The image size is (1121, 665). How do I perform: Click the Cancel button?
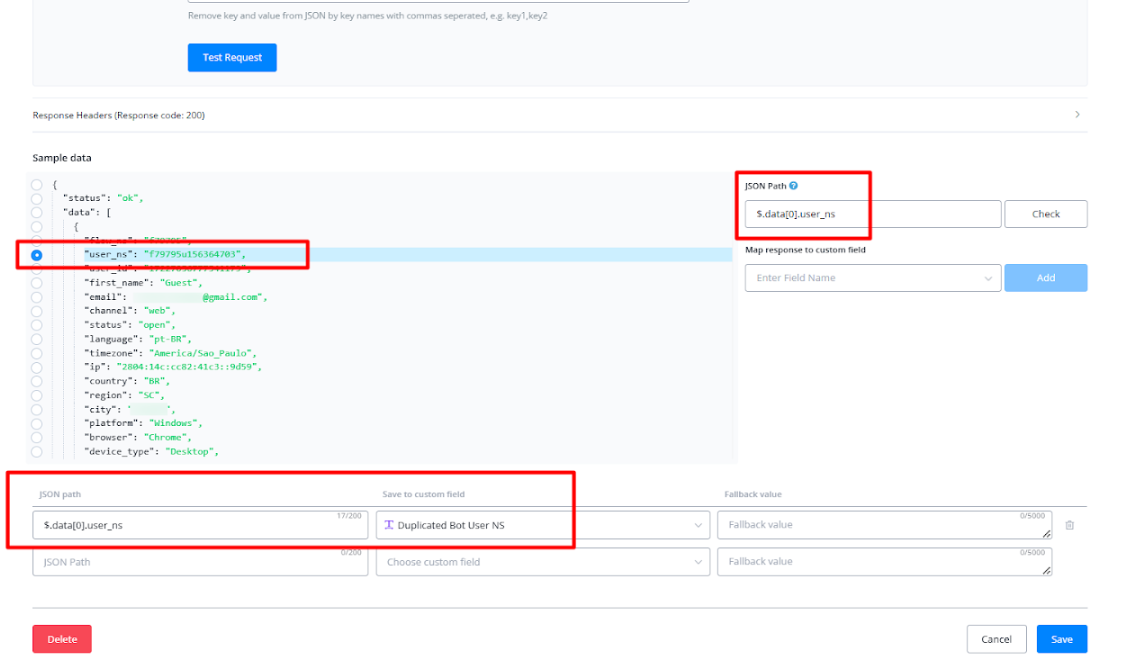(996, 639)
